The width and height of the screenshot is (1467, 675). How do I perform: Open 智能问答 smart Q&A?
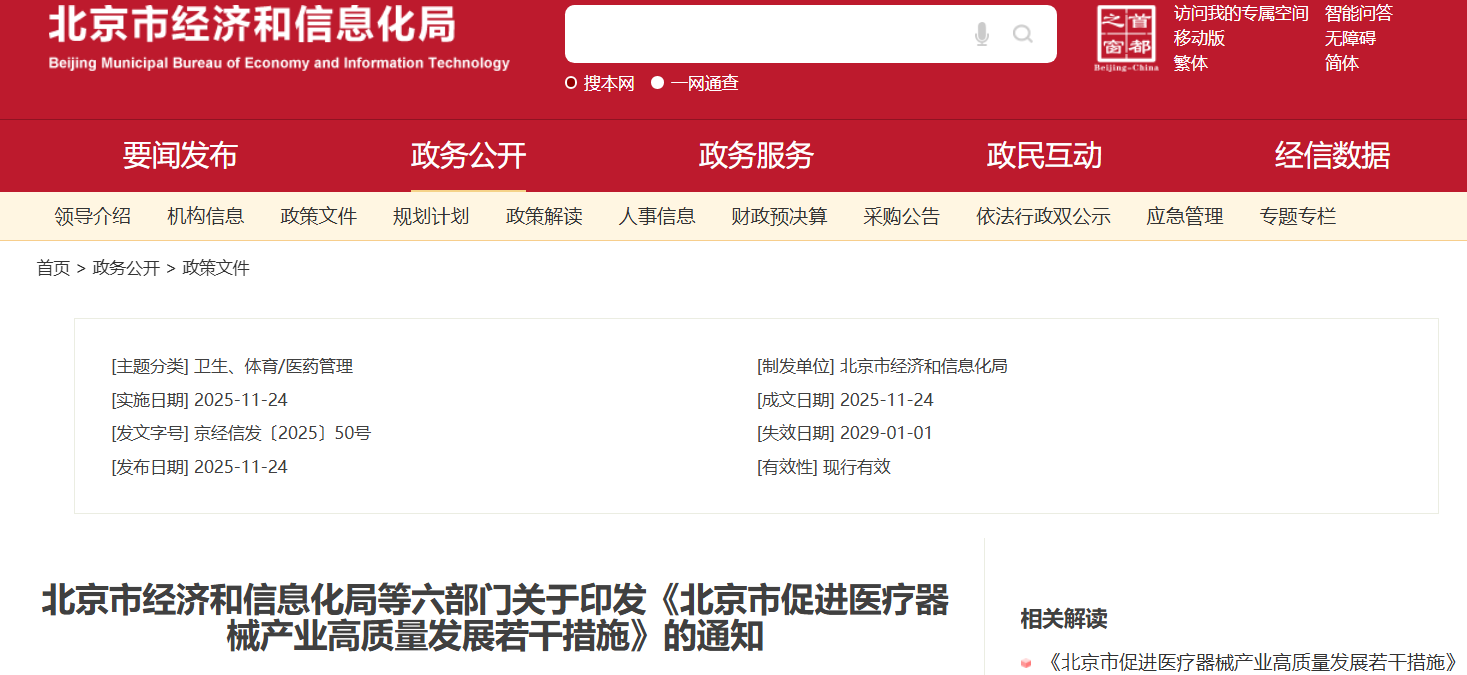[1357, 13]
